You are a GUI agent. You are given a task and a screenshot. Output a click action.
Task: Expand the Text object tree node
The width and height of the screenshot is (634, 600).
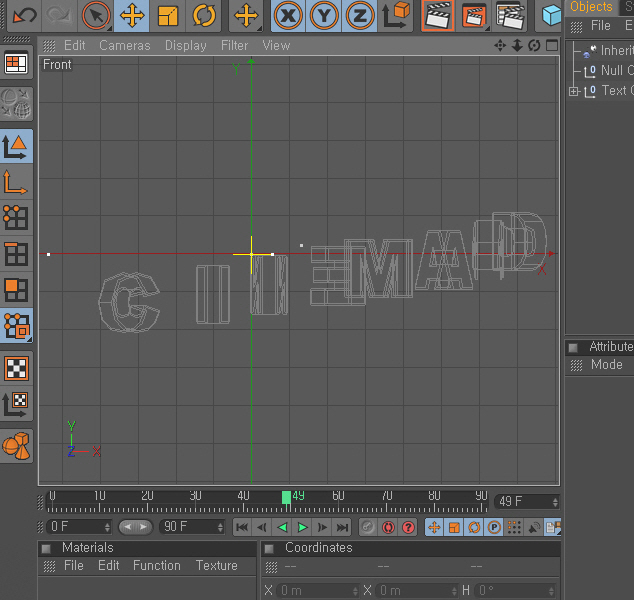(573, 91)
